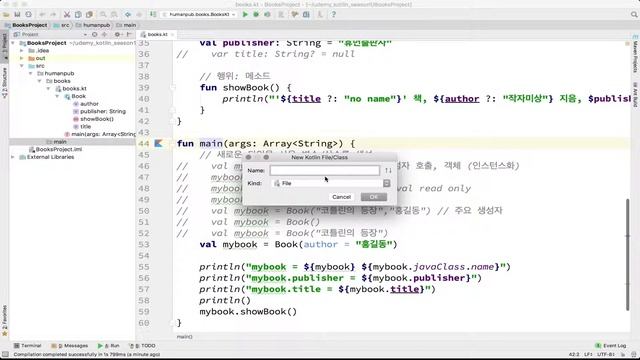This screenshot has width=640, height=360.
Task: Collapse the src folder
Action: click(x=22, y=66)
